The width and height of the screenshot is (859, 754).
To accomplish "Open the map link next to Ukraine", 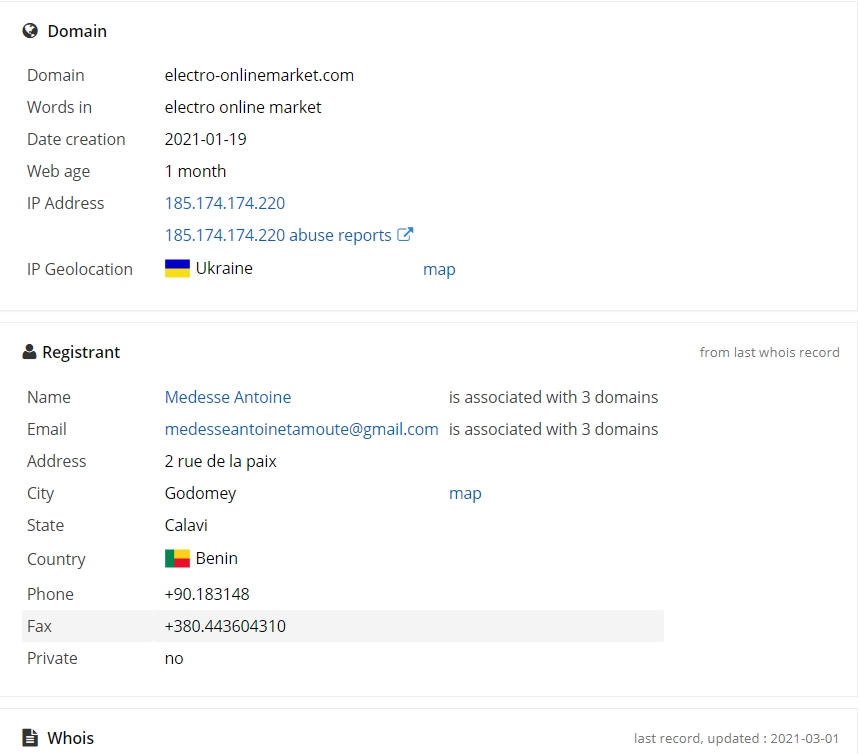I will tap(439, 270).
